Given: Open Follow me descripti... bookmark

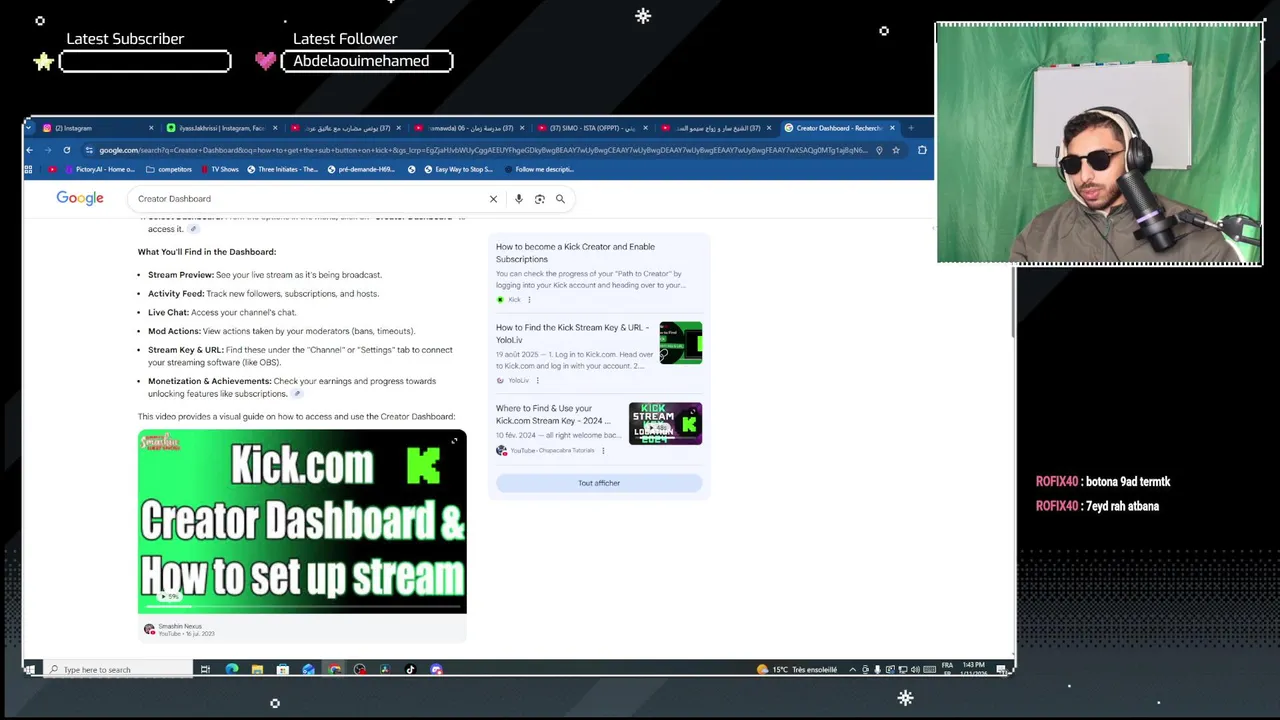Looking at the screenshot, I should [x=540, y=169].
